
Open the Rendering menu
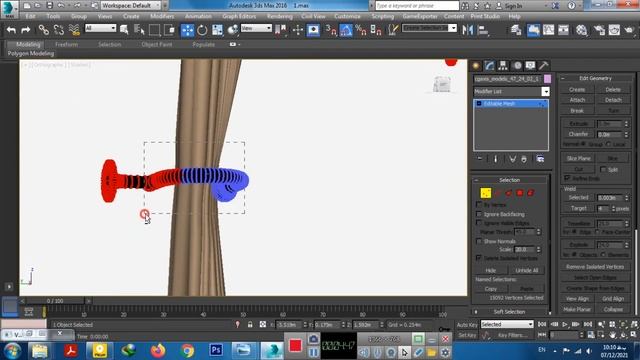pos(280,16)
